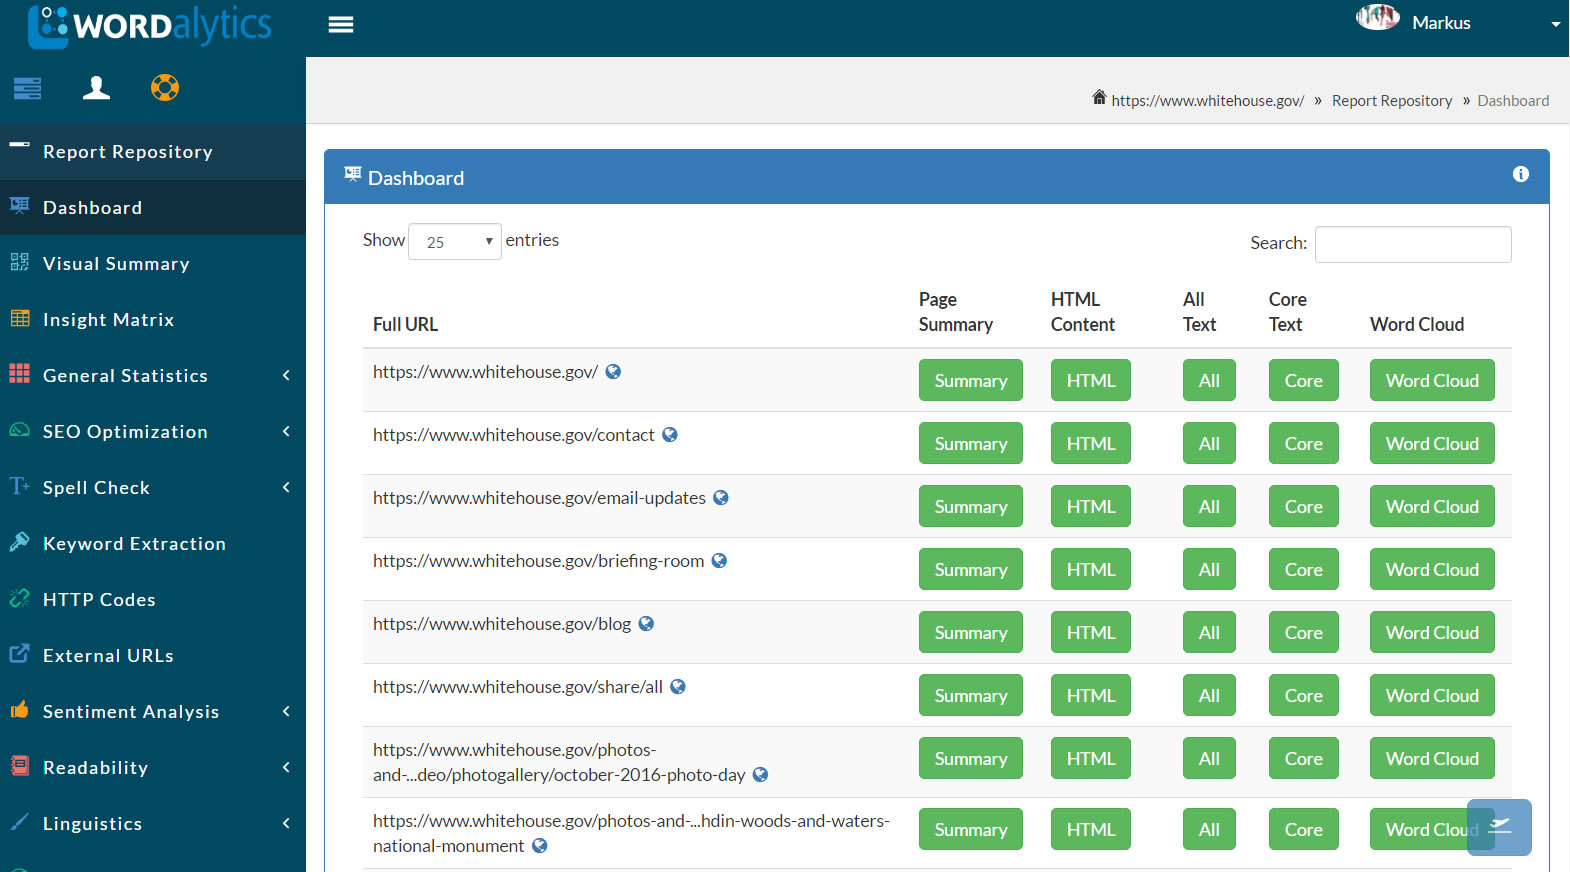This screenshot has width=1570, height=872.
Task: Click the Readability book icon
Action: 20,765
